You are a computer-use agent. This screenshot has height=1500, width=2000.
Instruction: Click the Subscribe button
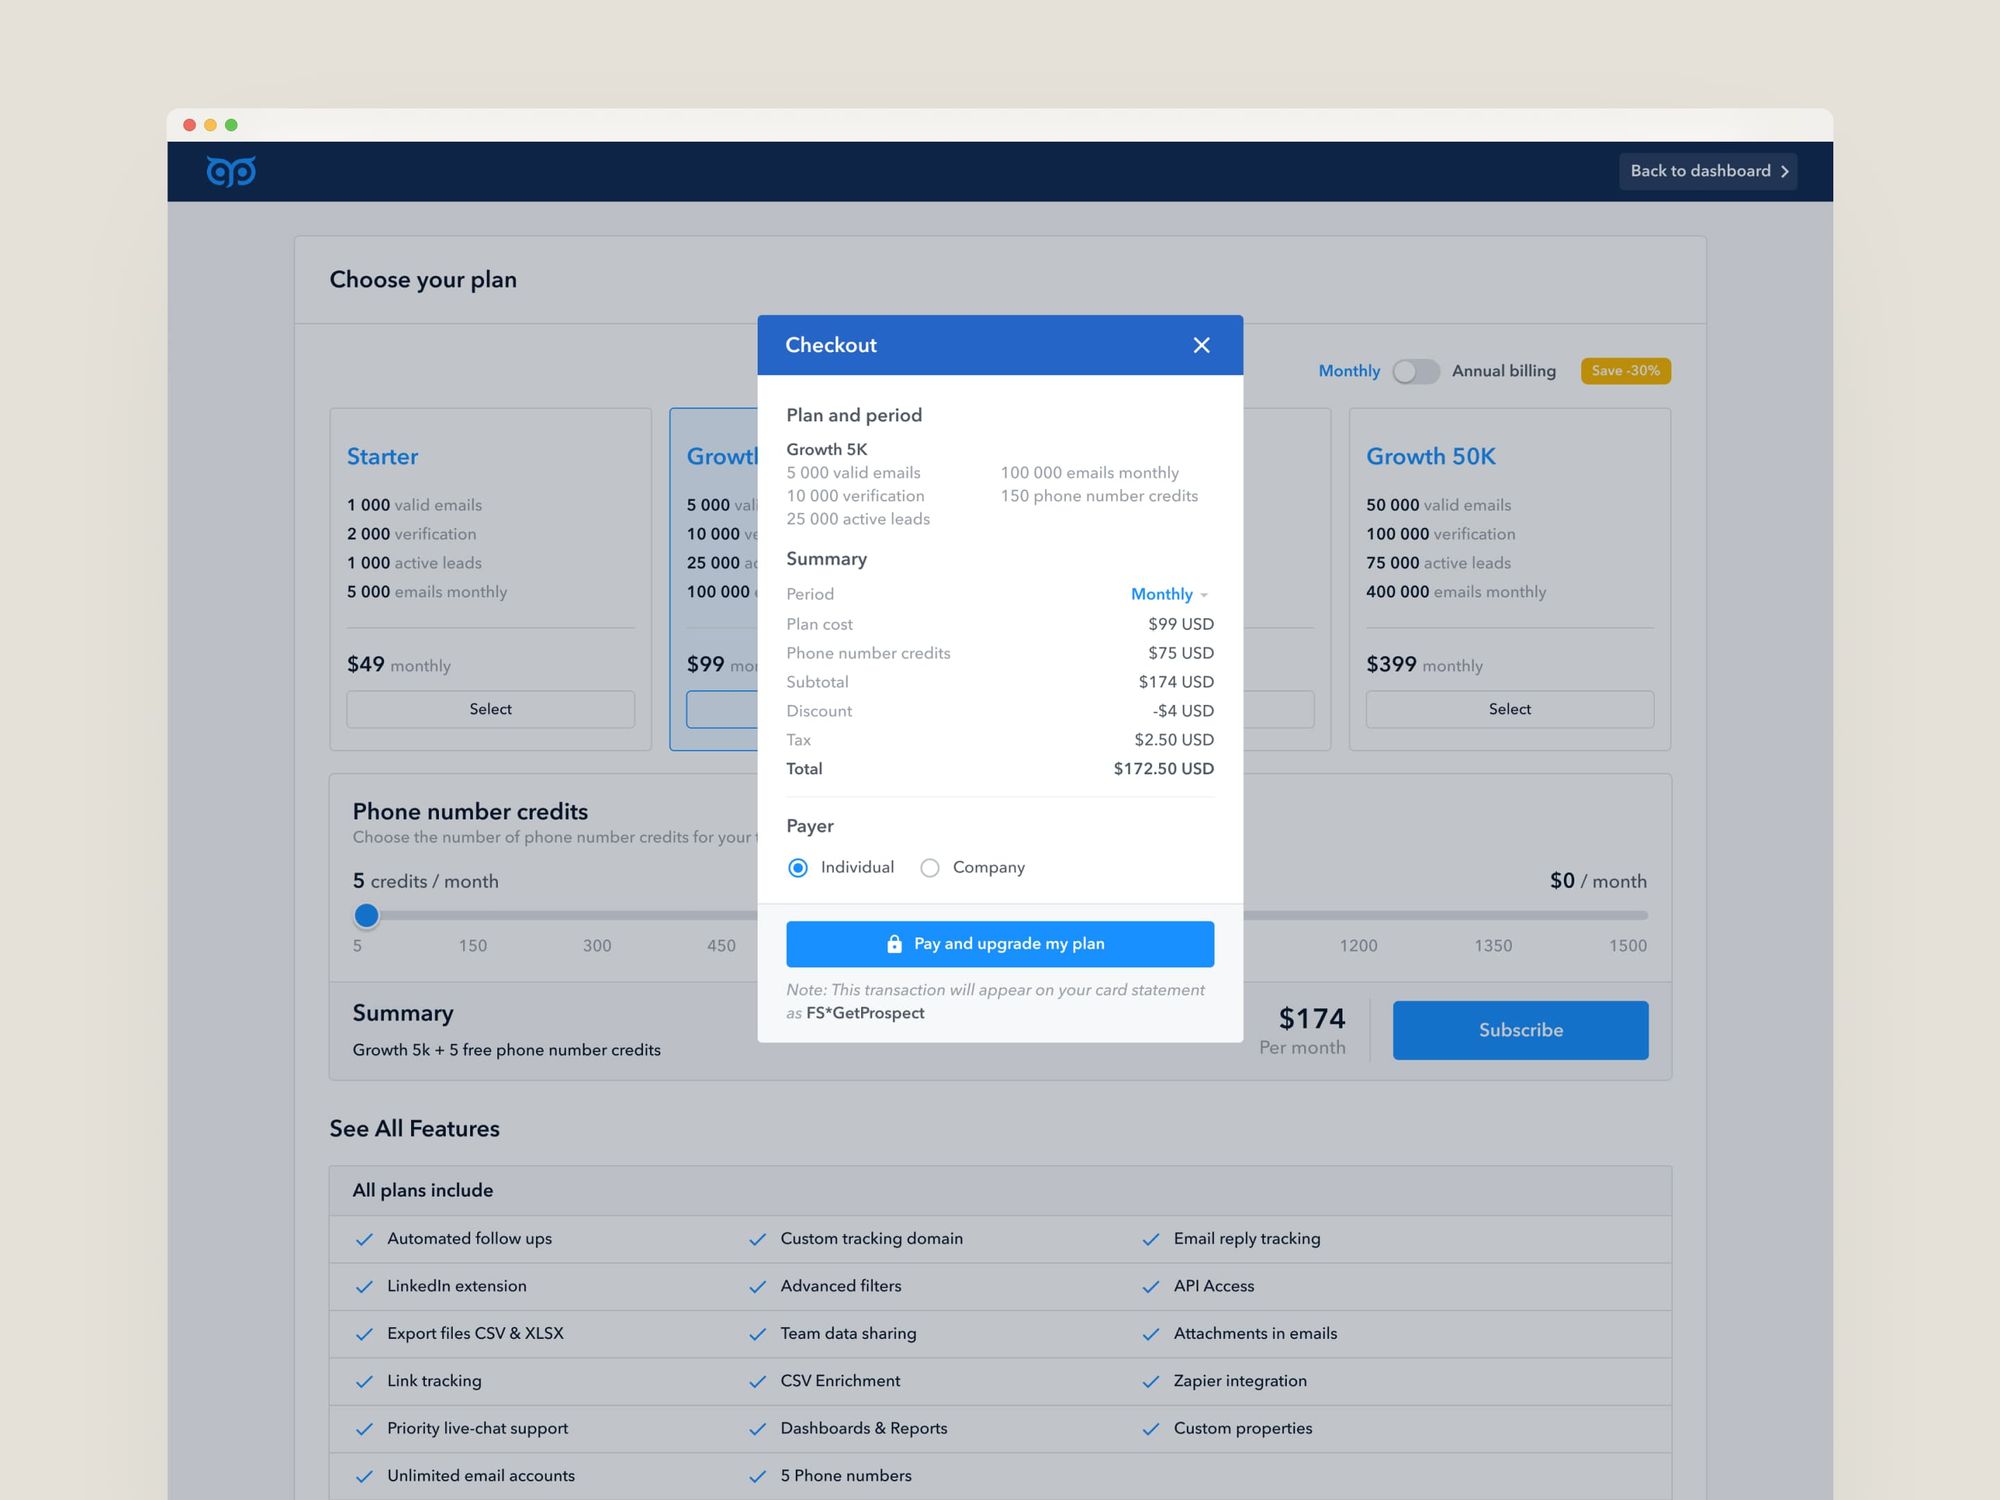tap(1520, 1030)
